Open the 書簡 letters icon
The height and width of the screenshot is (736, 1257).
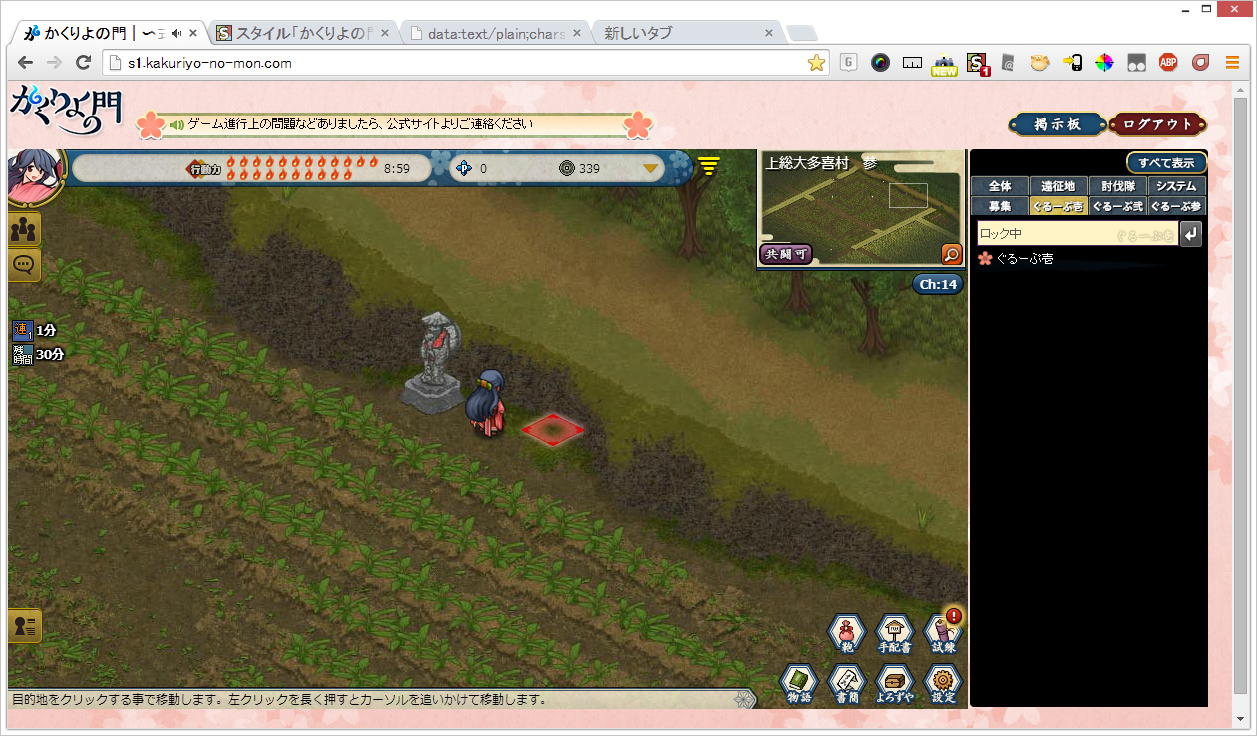tap(847, 684)
